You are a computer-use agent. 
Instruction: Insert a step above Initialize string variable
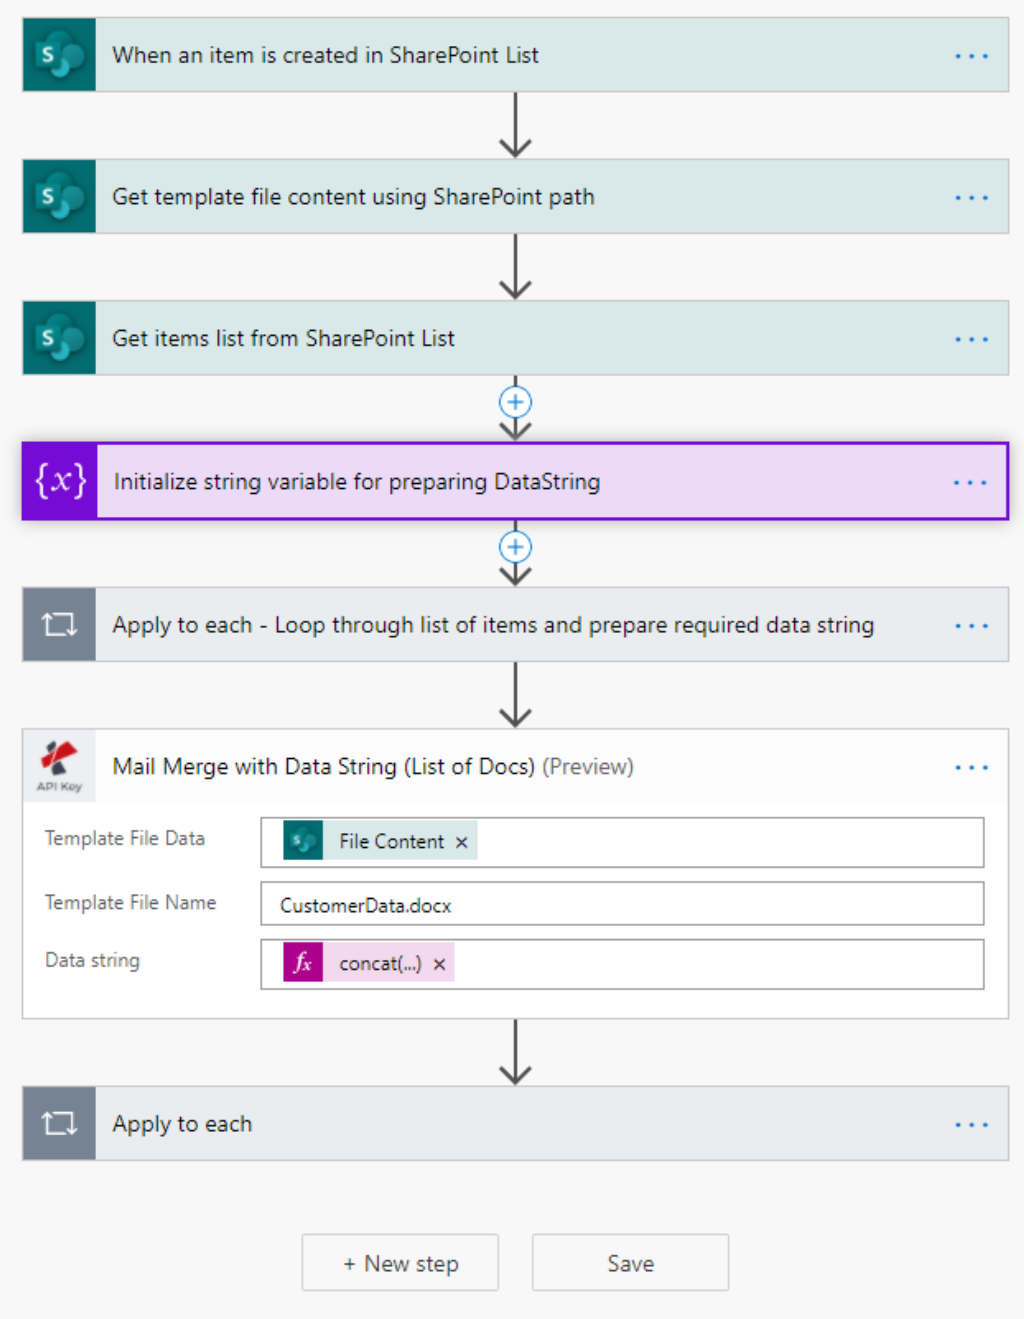[515, 403]
